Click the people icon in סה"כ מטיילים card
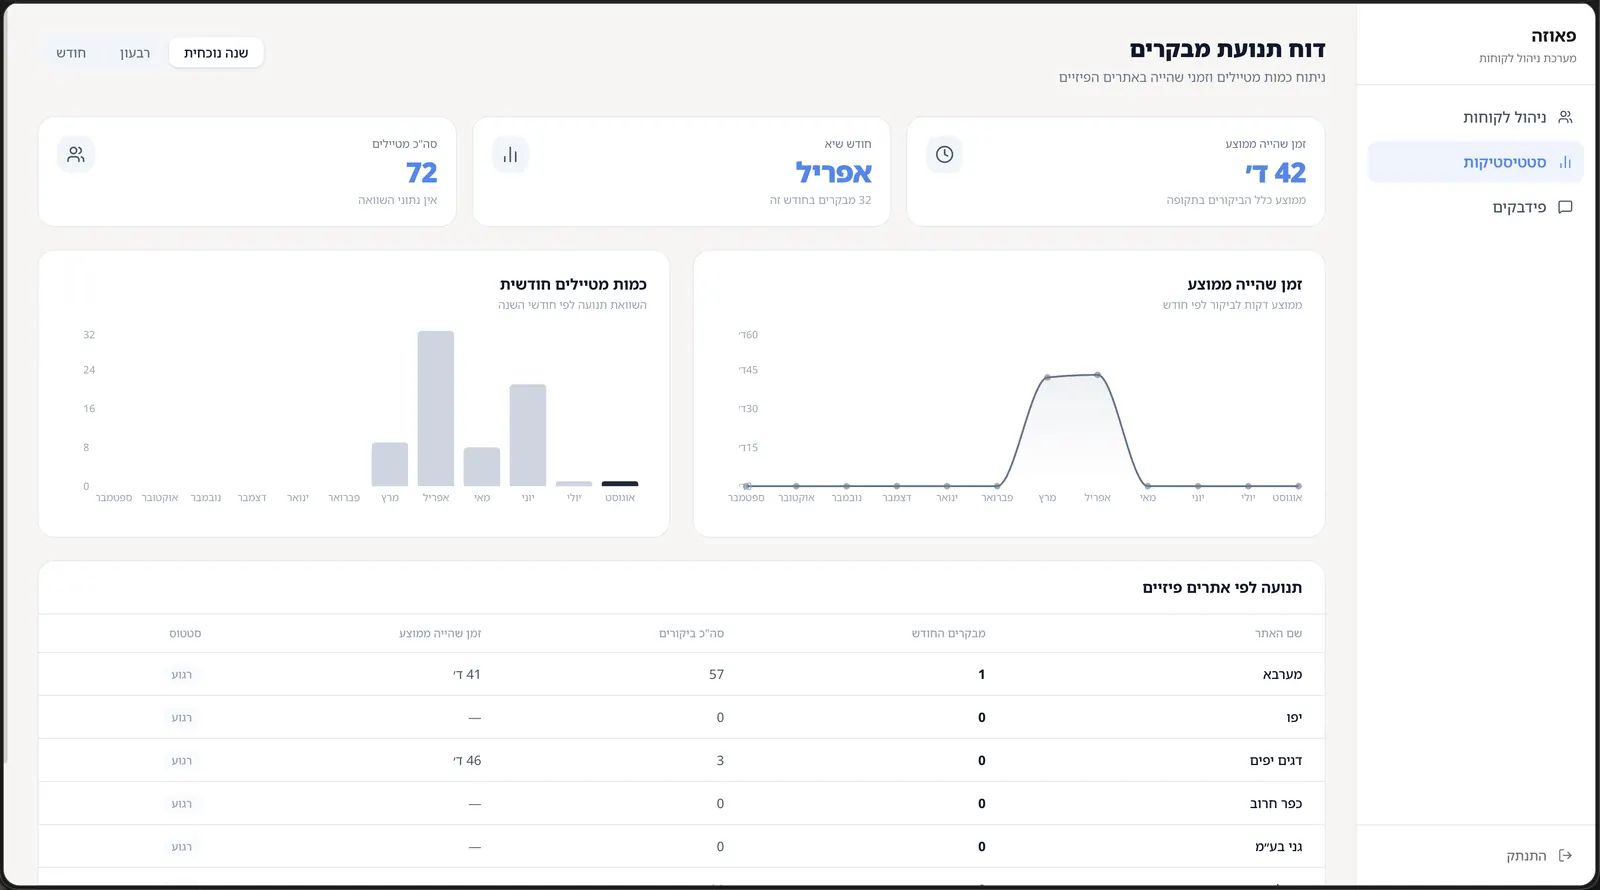 [x=76, y=154]
